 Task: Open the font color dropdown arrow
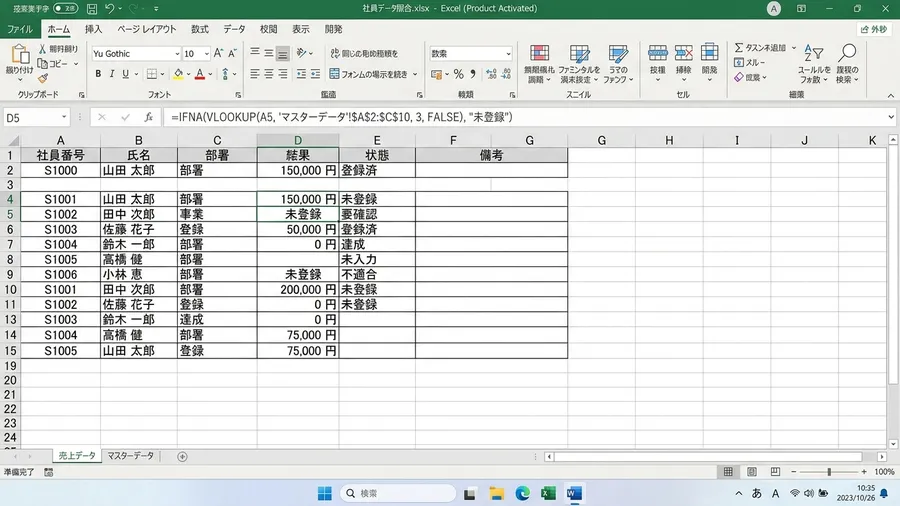pyautogui.click(x=211, y=74)
